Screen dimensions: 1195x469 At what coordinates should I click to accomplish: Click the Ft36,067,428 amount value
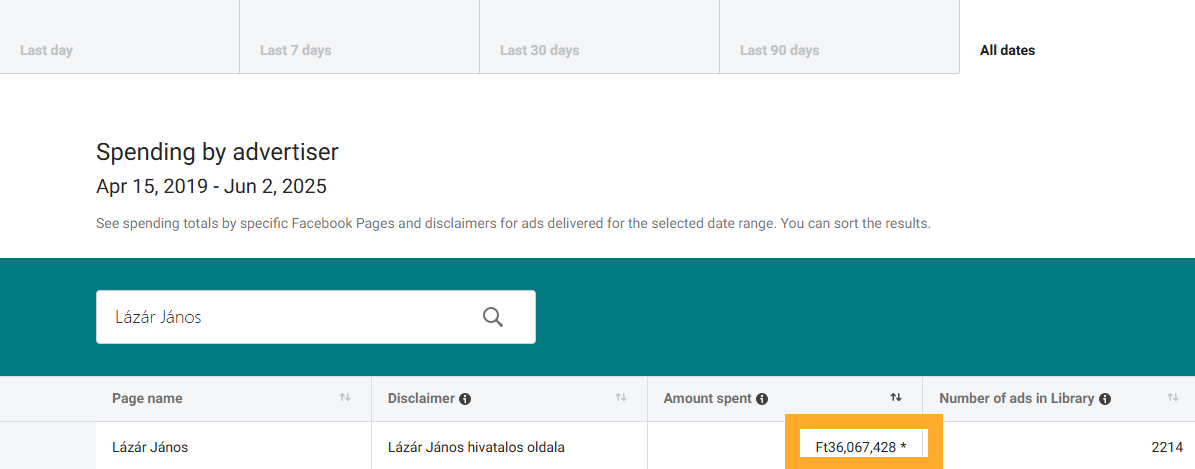[x=861, y=447]
